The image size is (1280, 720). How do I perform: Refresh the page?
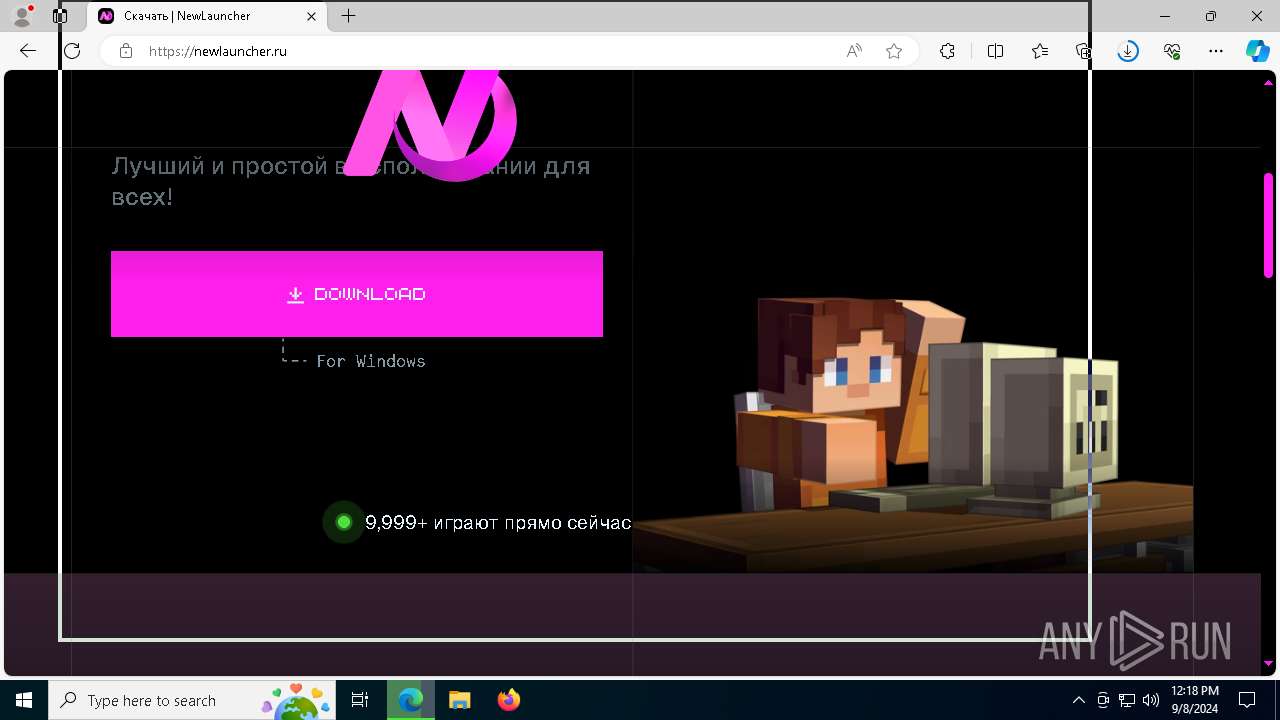[72, 51]
